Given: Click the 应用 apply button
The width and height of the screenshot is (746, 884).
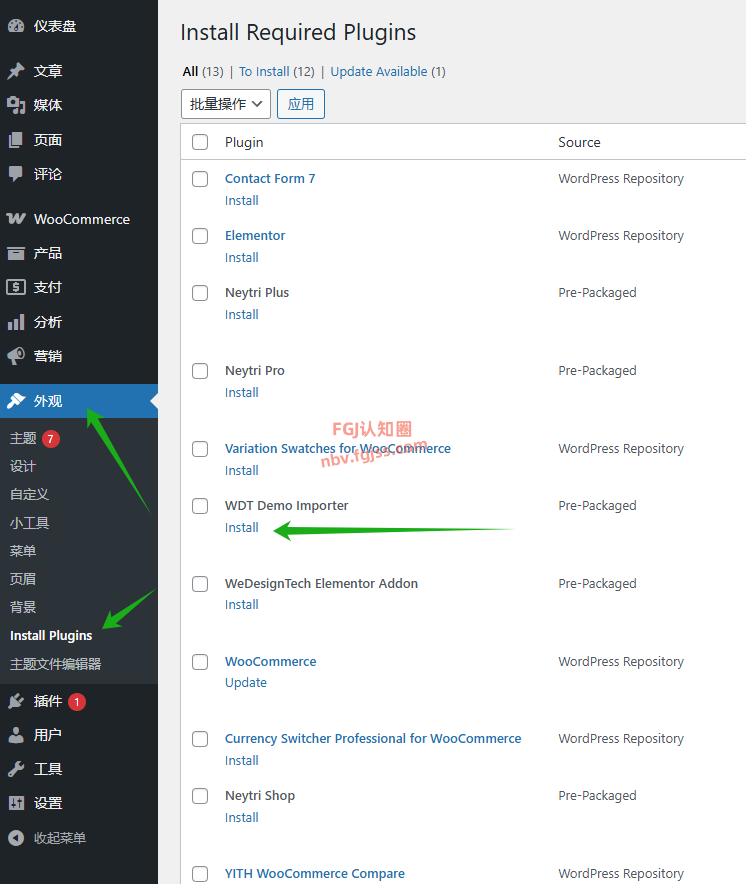Looking at the screenshot, I should coord(301,104).
